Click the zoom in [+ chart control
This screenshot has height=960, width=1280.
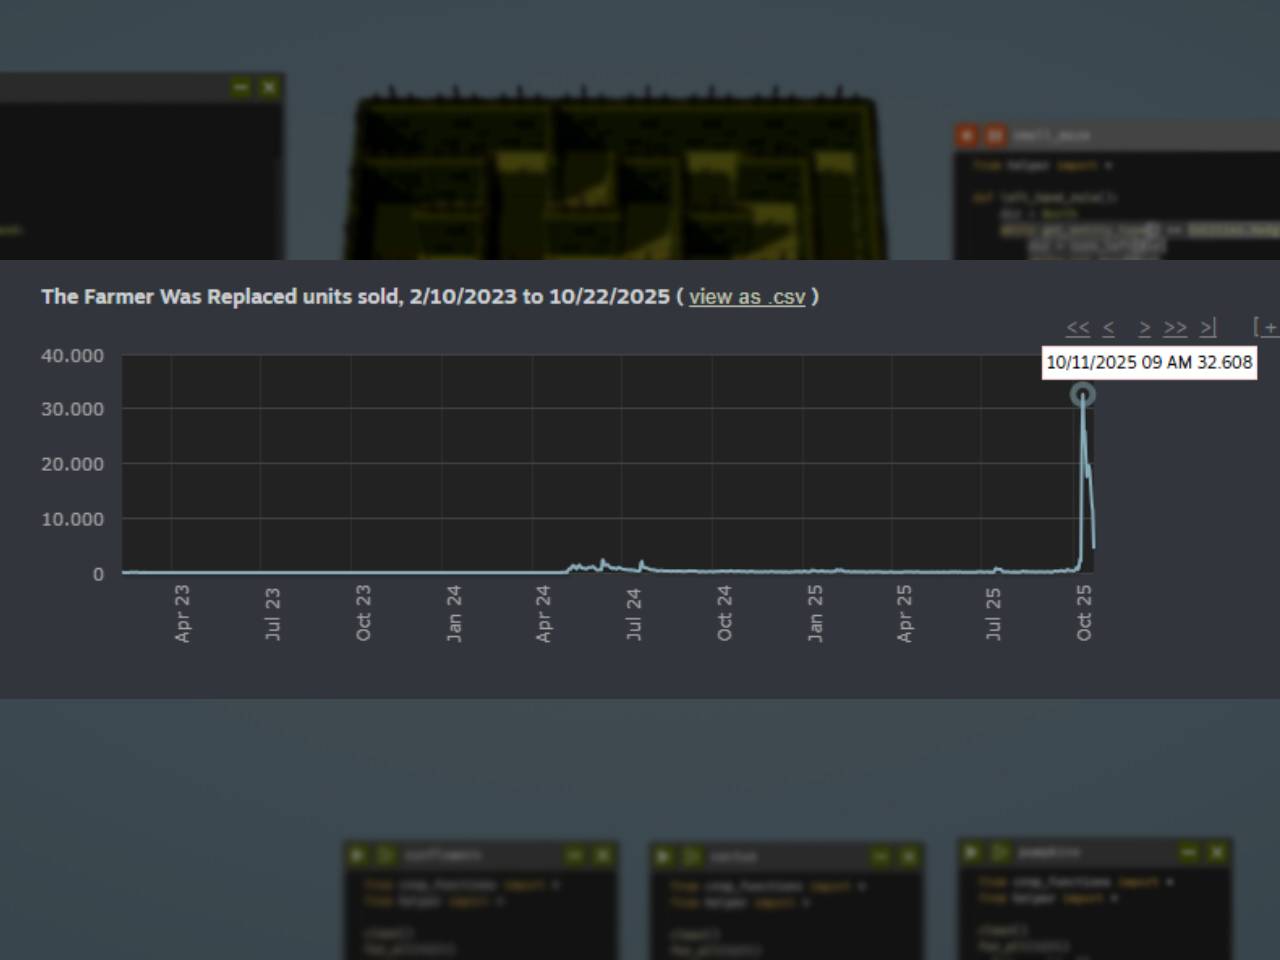pyautogui.click(x=1266, y=328)
